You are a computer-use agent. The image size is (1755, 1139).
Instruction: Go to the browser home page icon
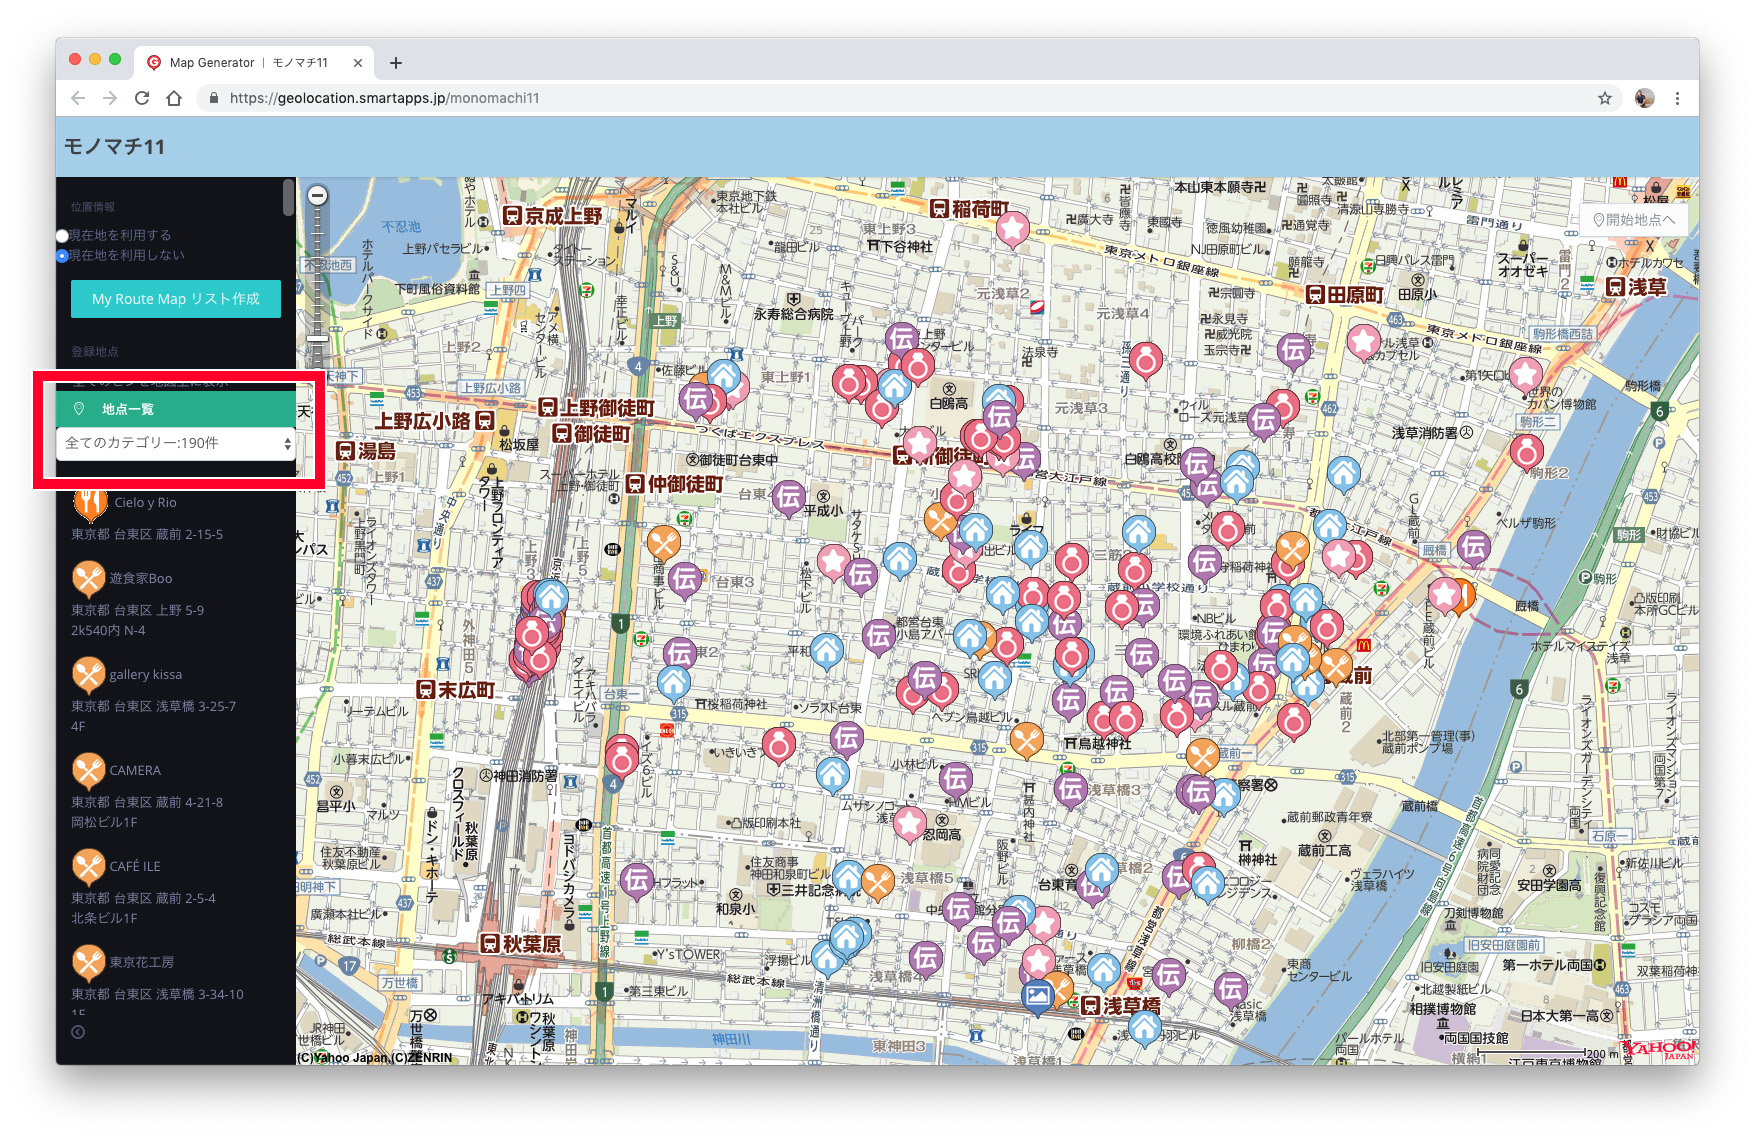pos(174,98)
